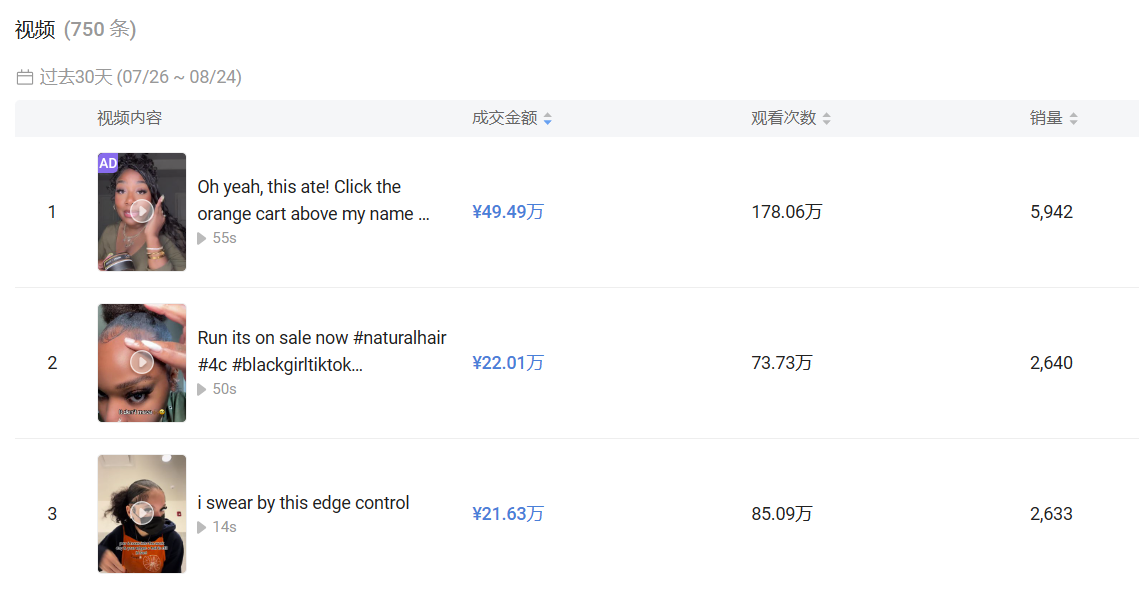
Task: Click the 销量 column header label
Action: (1046, 118)
